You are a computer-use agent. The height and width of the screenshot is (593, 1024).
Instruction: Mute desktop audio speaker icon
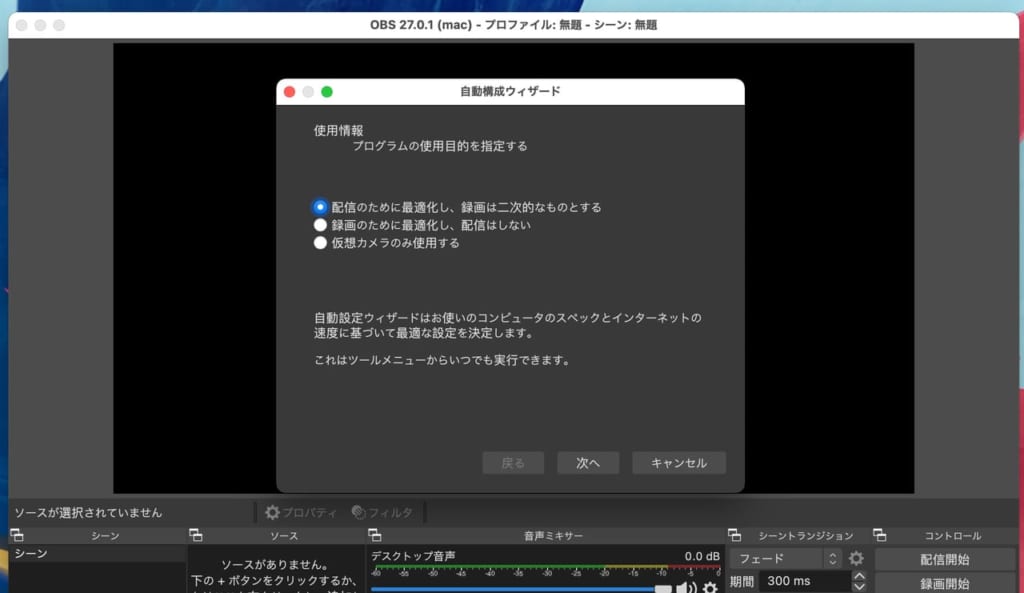coord(686,588)
